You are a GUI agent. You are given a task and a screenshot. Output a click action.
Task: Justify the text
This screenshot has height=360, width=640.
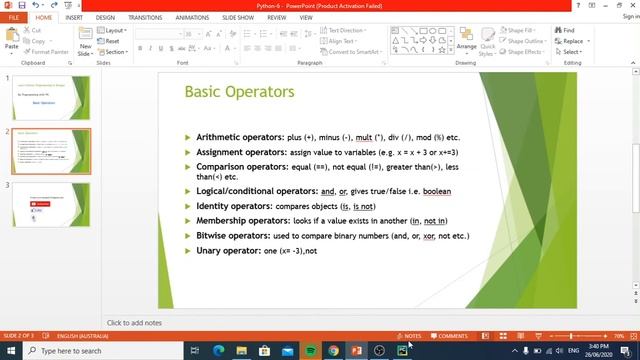click(278, 49)
